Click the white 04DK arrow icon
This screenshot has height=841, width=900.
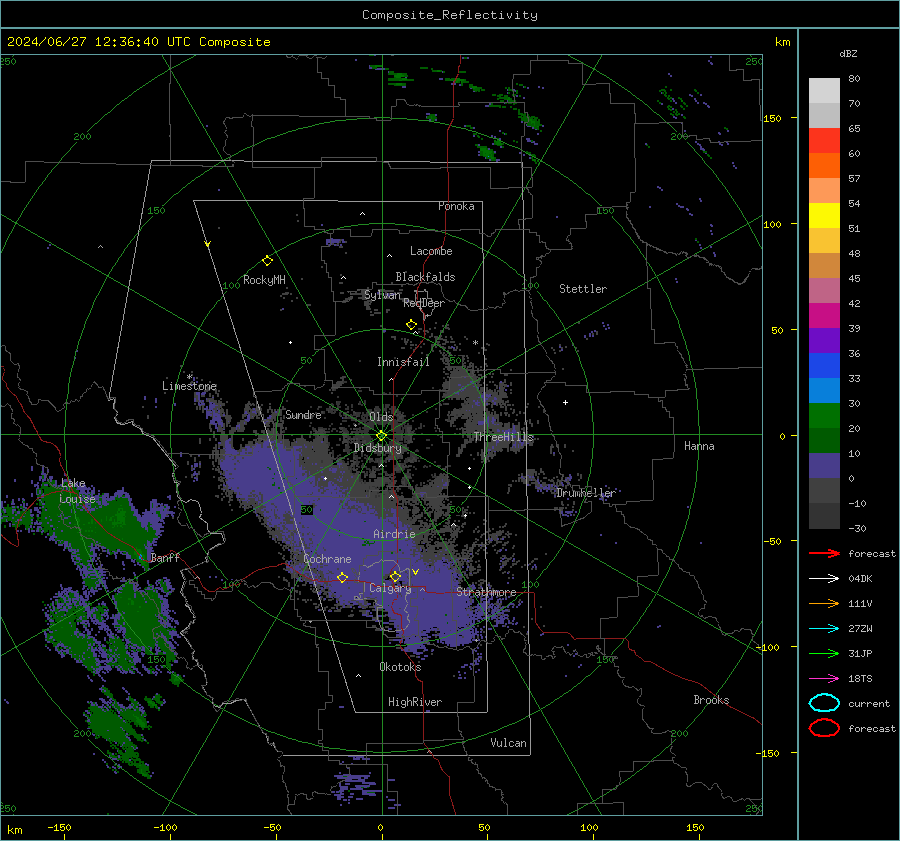[824, 579]
